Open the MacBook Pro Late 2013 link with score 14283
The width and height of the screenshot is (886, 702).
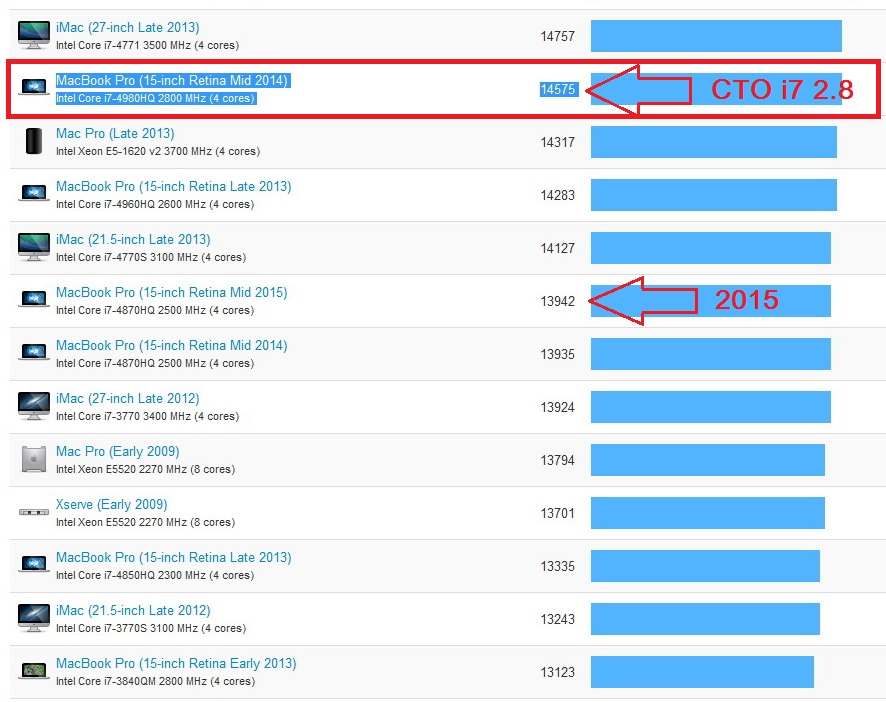pos(173,187)
